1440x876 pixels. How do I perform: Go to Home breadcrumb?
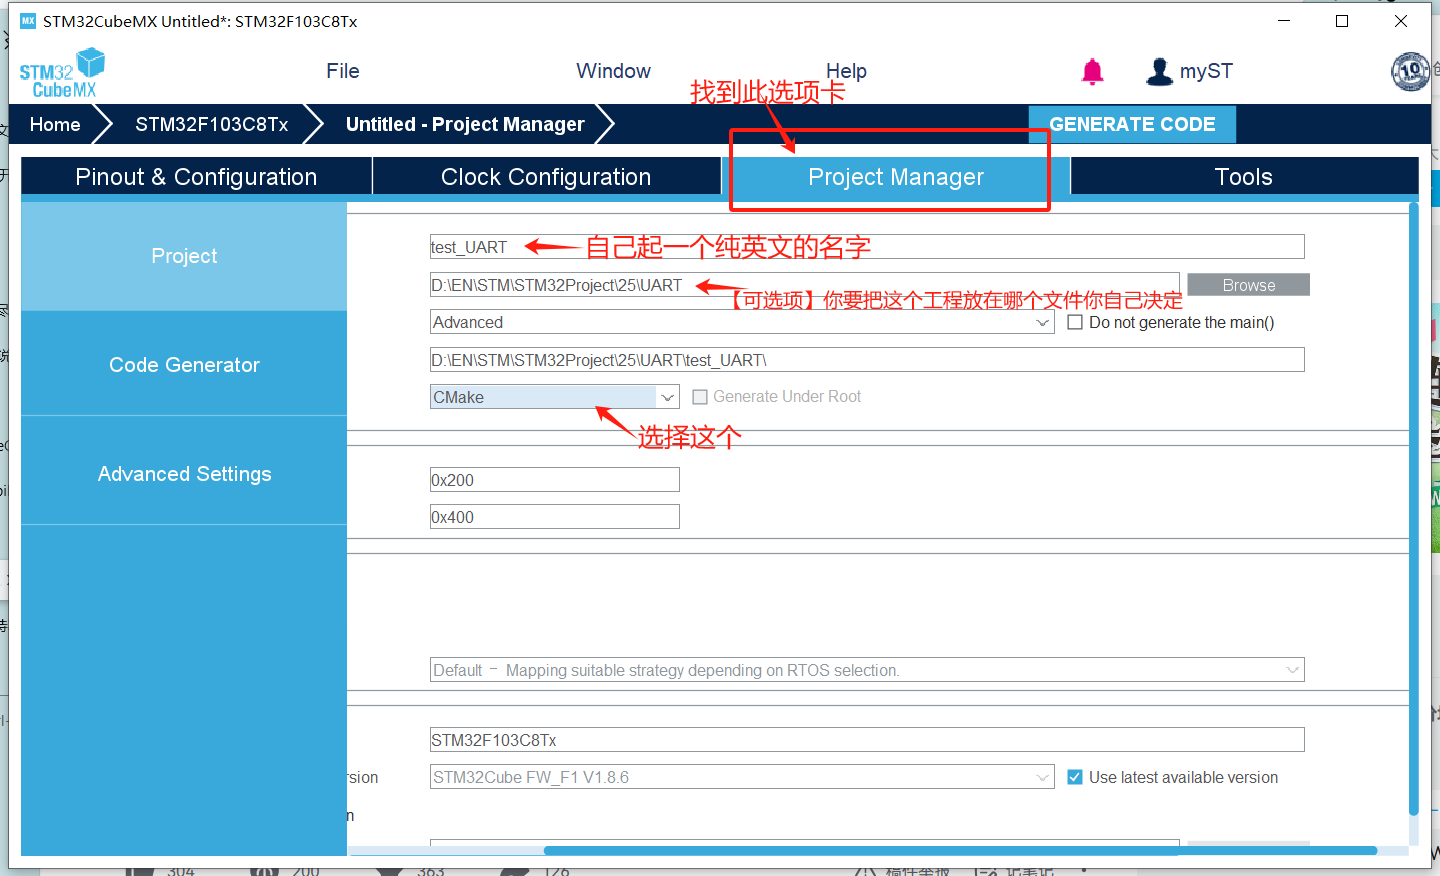tap(55, 124)
